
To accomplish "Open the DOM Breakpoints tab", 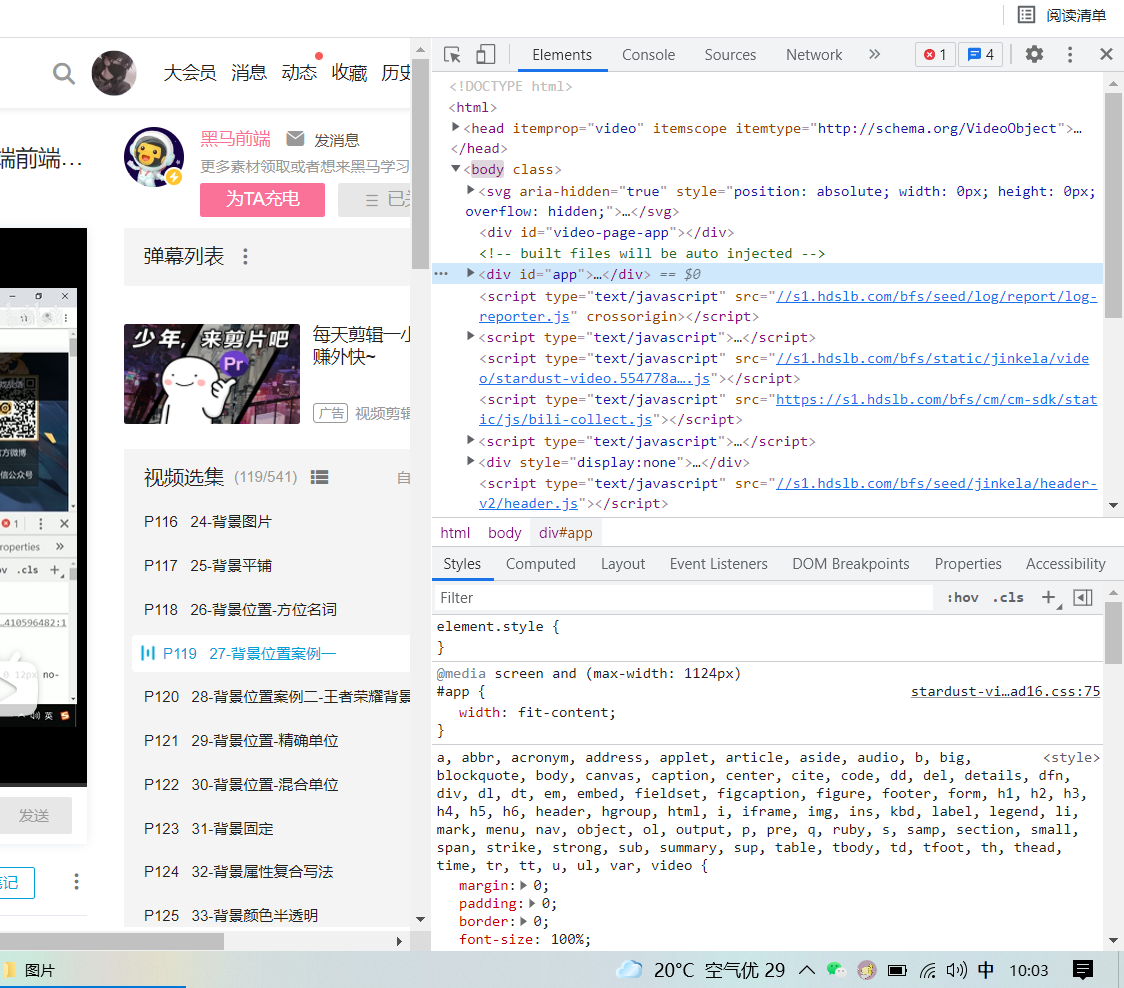I will click(850, 564).
